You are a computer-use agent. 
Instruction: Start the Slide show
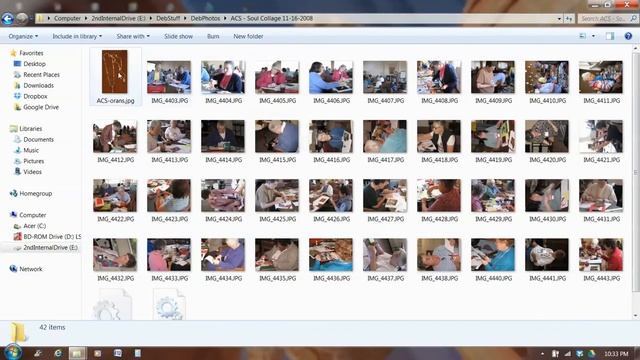coord(178,36)
